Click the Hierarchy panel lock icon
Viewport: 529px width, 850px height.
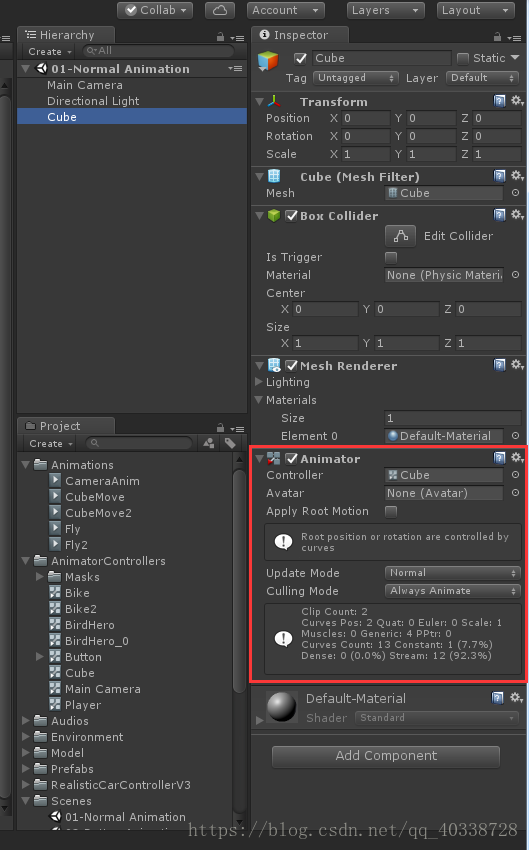221,37
